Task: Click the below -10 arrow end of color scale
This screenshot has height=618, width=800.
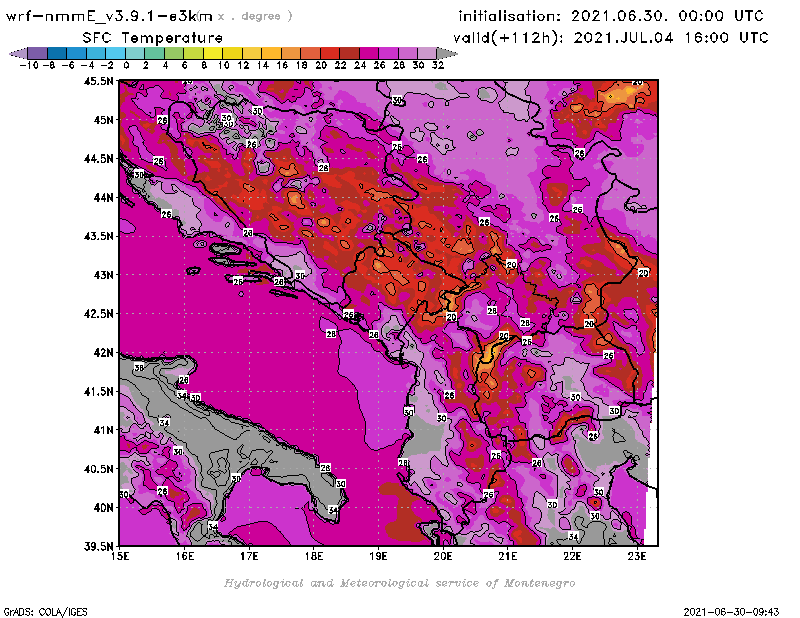Action: click(x=18, y=53)
